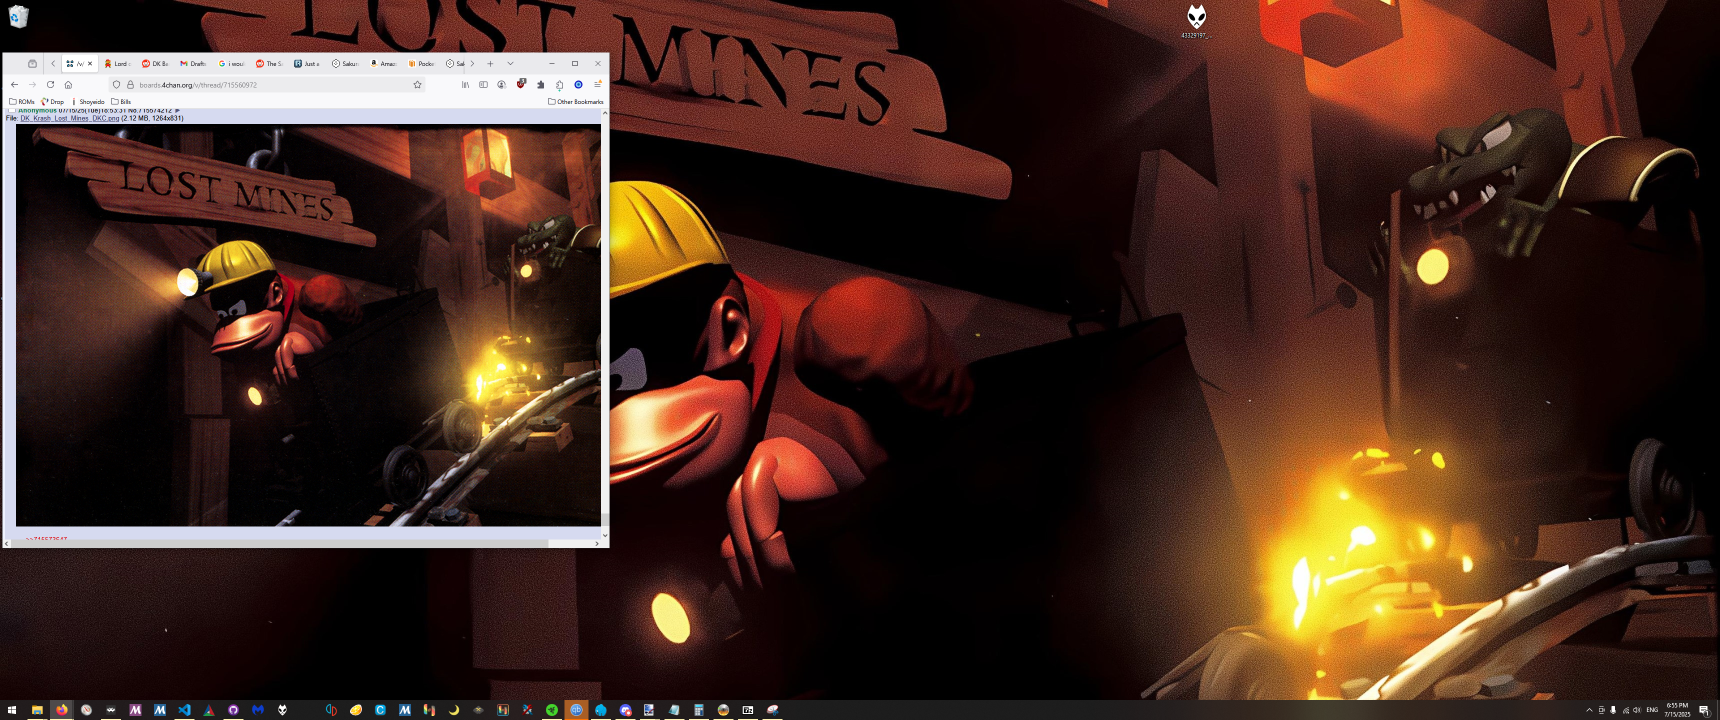Screen dimensions: 1720x720
Task: Show site security lock info
Action: pos(130,85)
